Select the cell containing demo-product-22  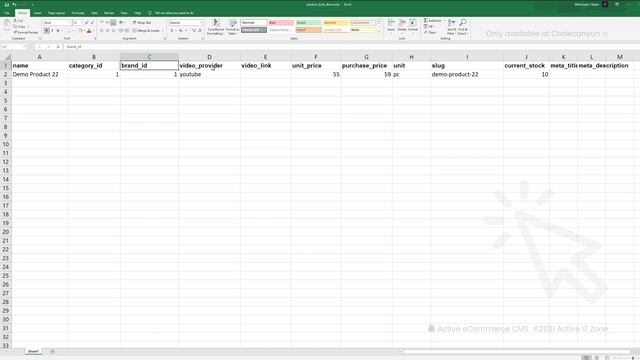[467, 74]
